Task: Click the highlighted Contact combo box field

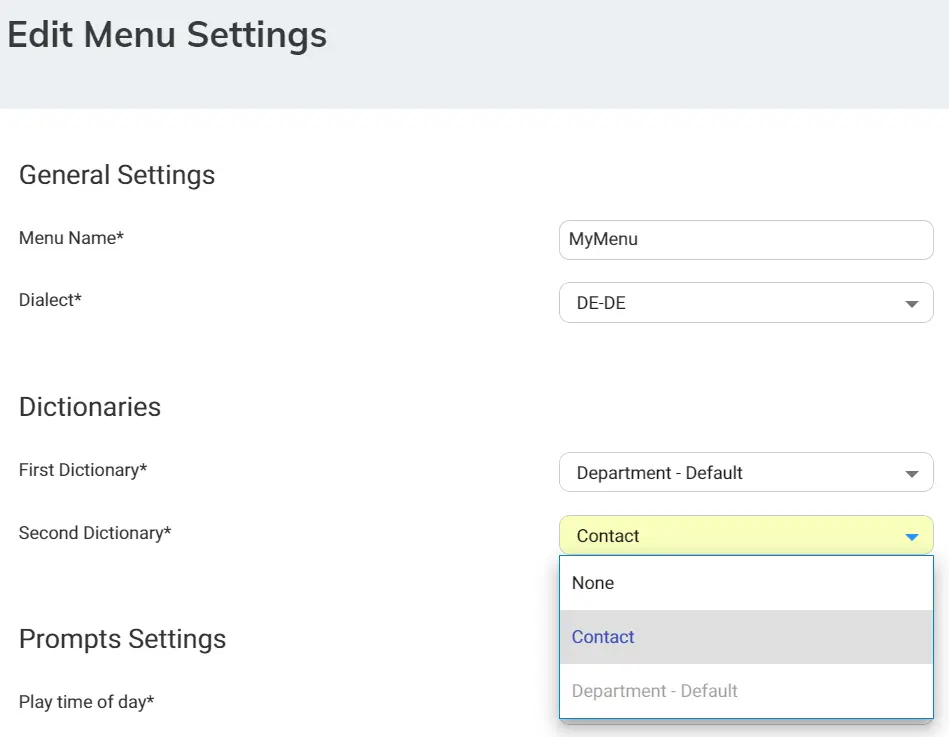Action: pos(746,535)
